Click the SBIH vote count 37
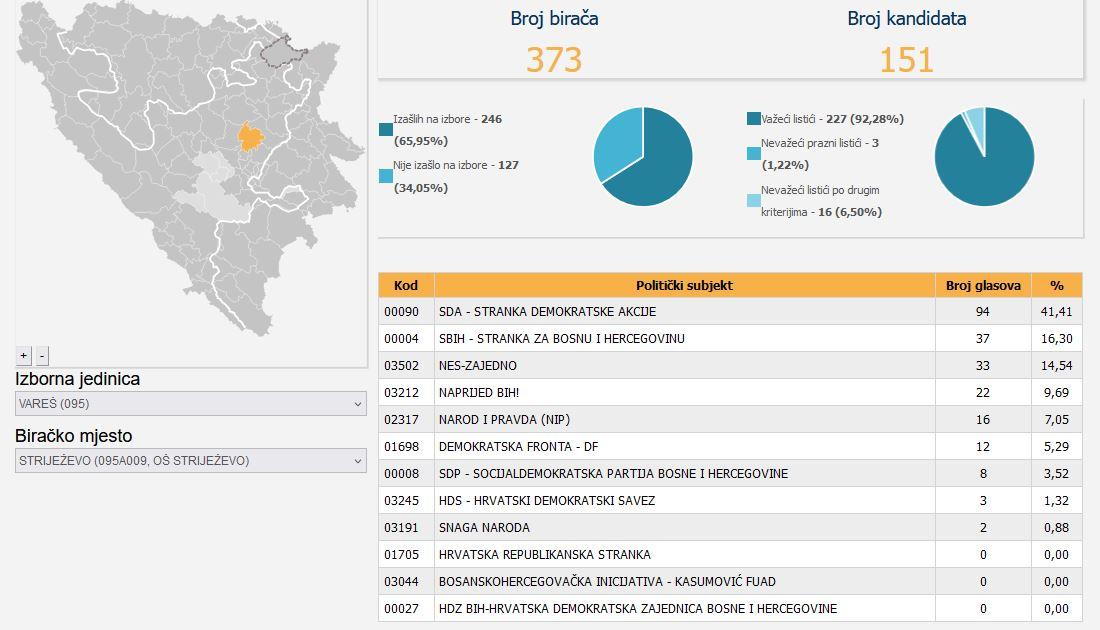This screenshot has width=1100, height=630. coord(983,339)
